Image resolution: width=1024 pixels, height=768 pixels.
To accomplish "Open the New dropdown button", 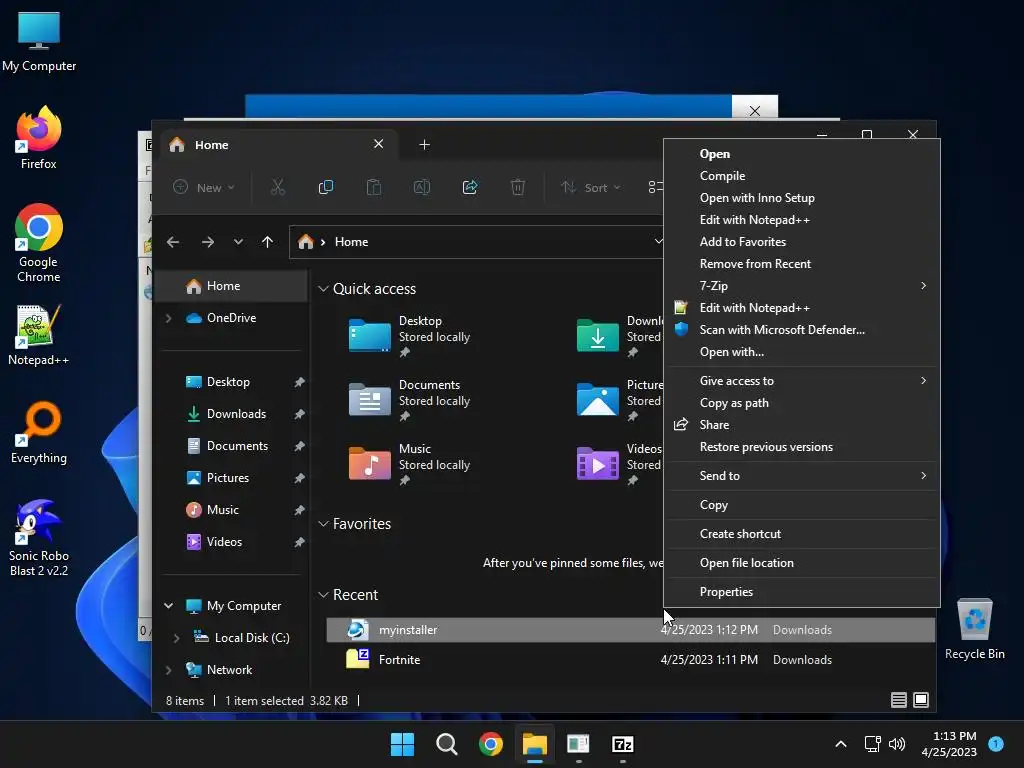I will click(x=204, y=187).
